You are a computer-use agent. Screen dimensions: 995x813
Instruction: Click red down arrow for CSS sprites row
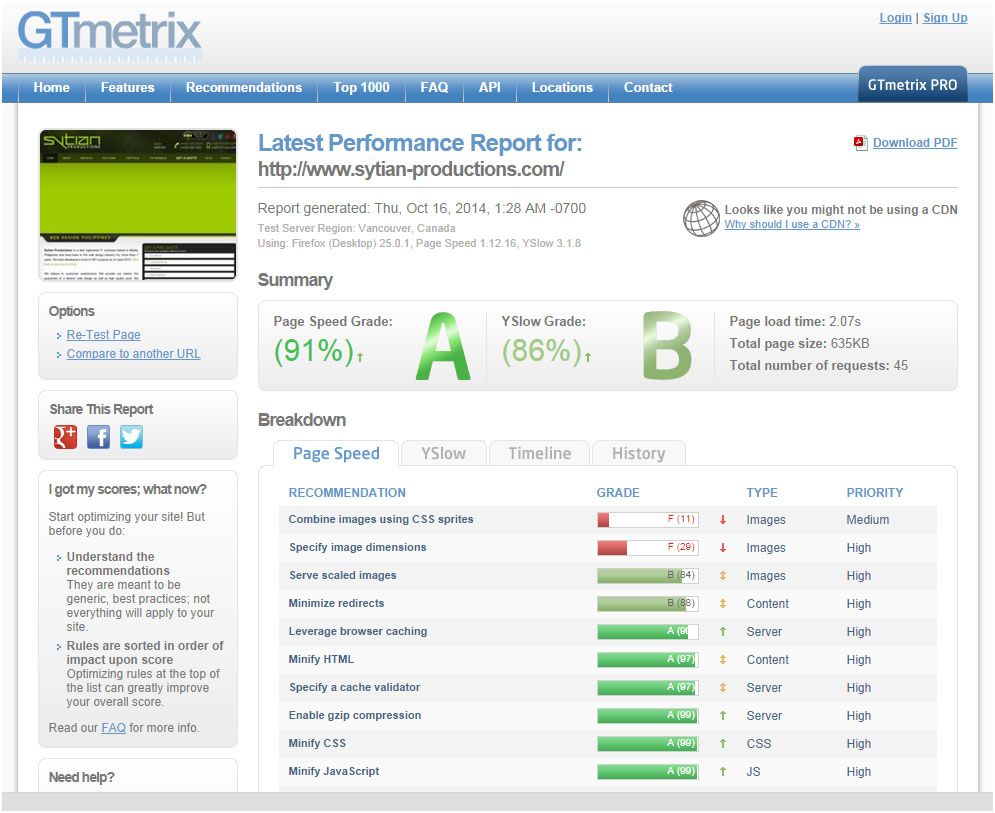coord(722,520)
